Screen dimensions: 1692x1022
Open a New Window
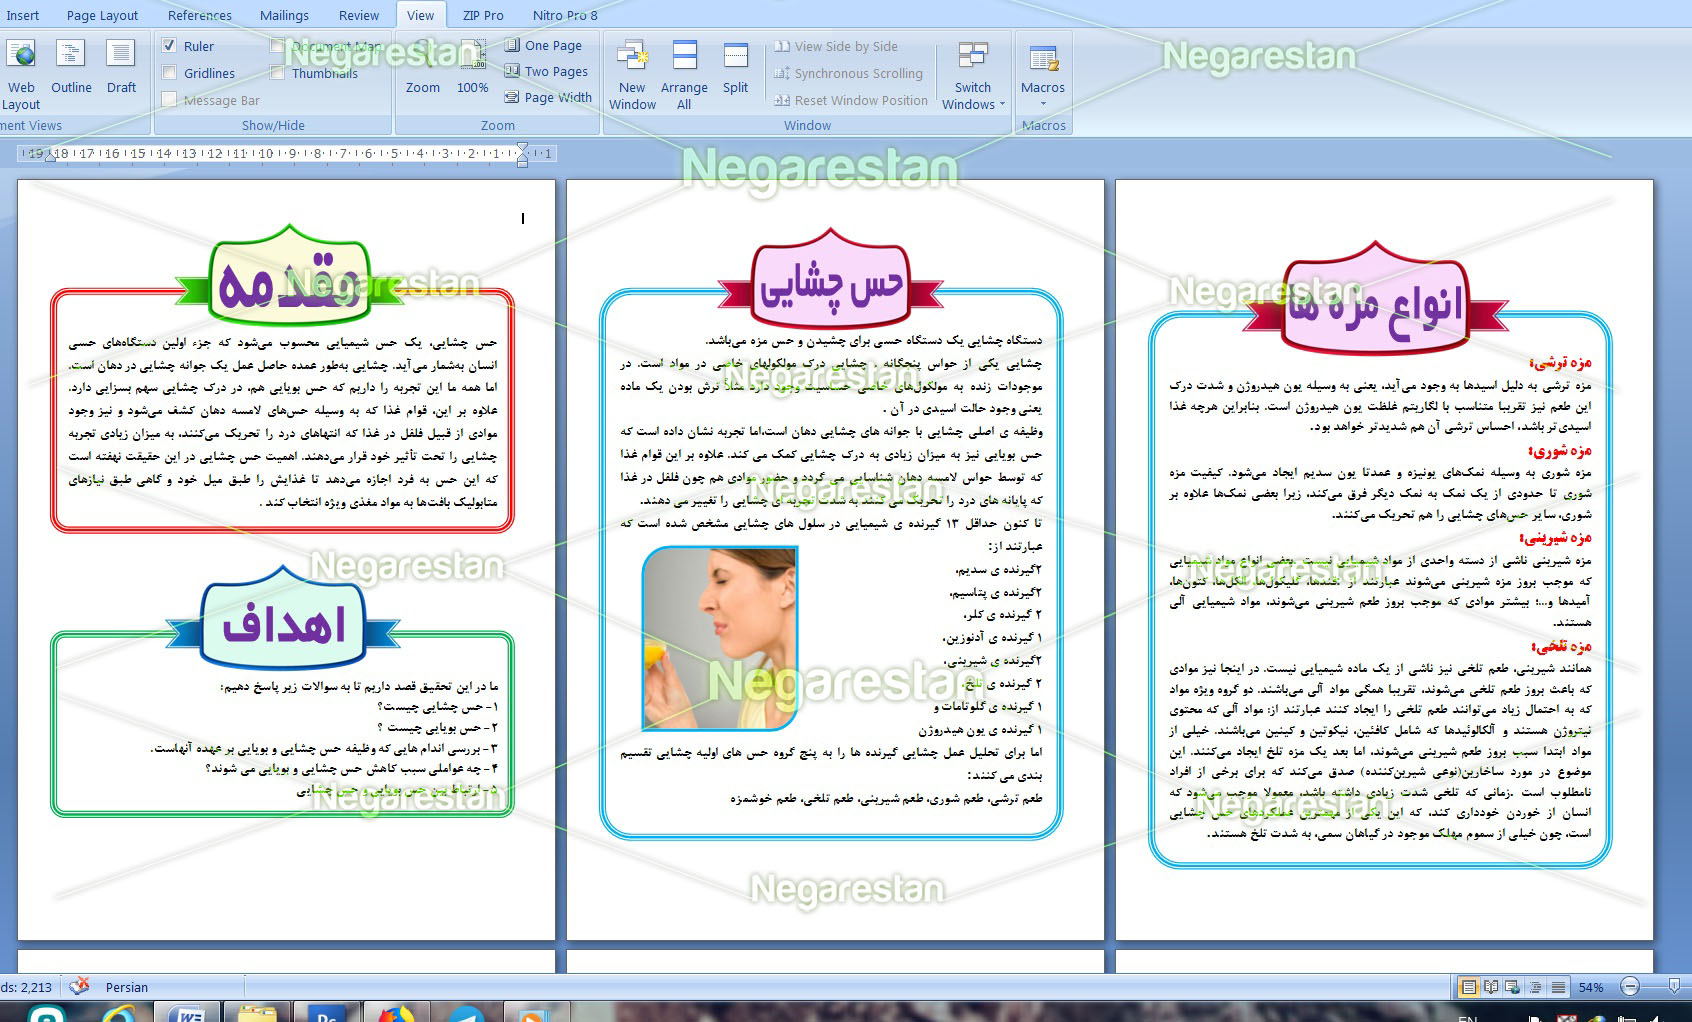pyautogui.click(x=632, y=74)
